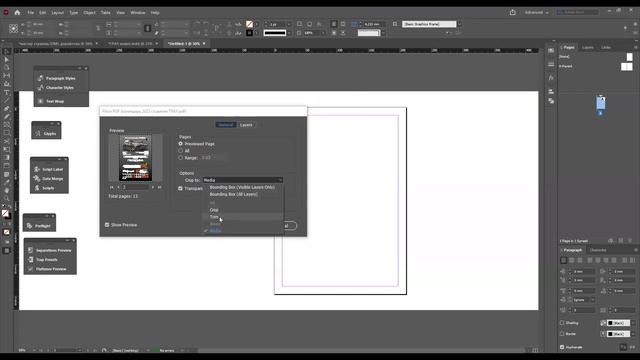
Task: Open the File menu
Action: (31, 13)
